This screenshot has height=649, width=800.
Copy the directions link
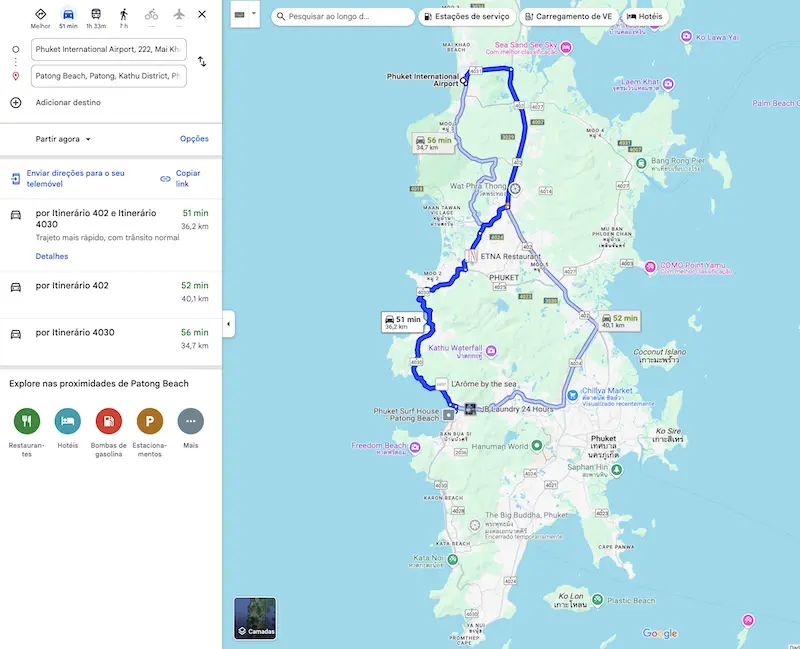[181, 179]
